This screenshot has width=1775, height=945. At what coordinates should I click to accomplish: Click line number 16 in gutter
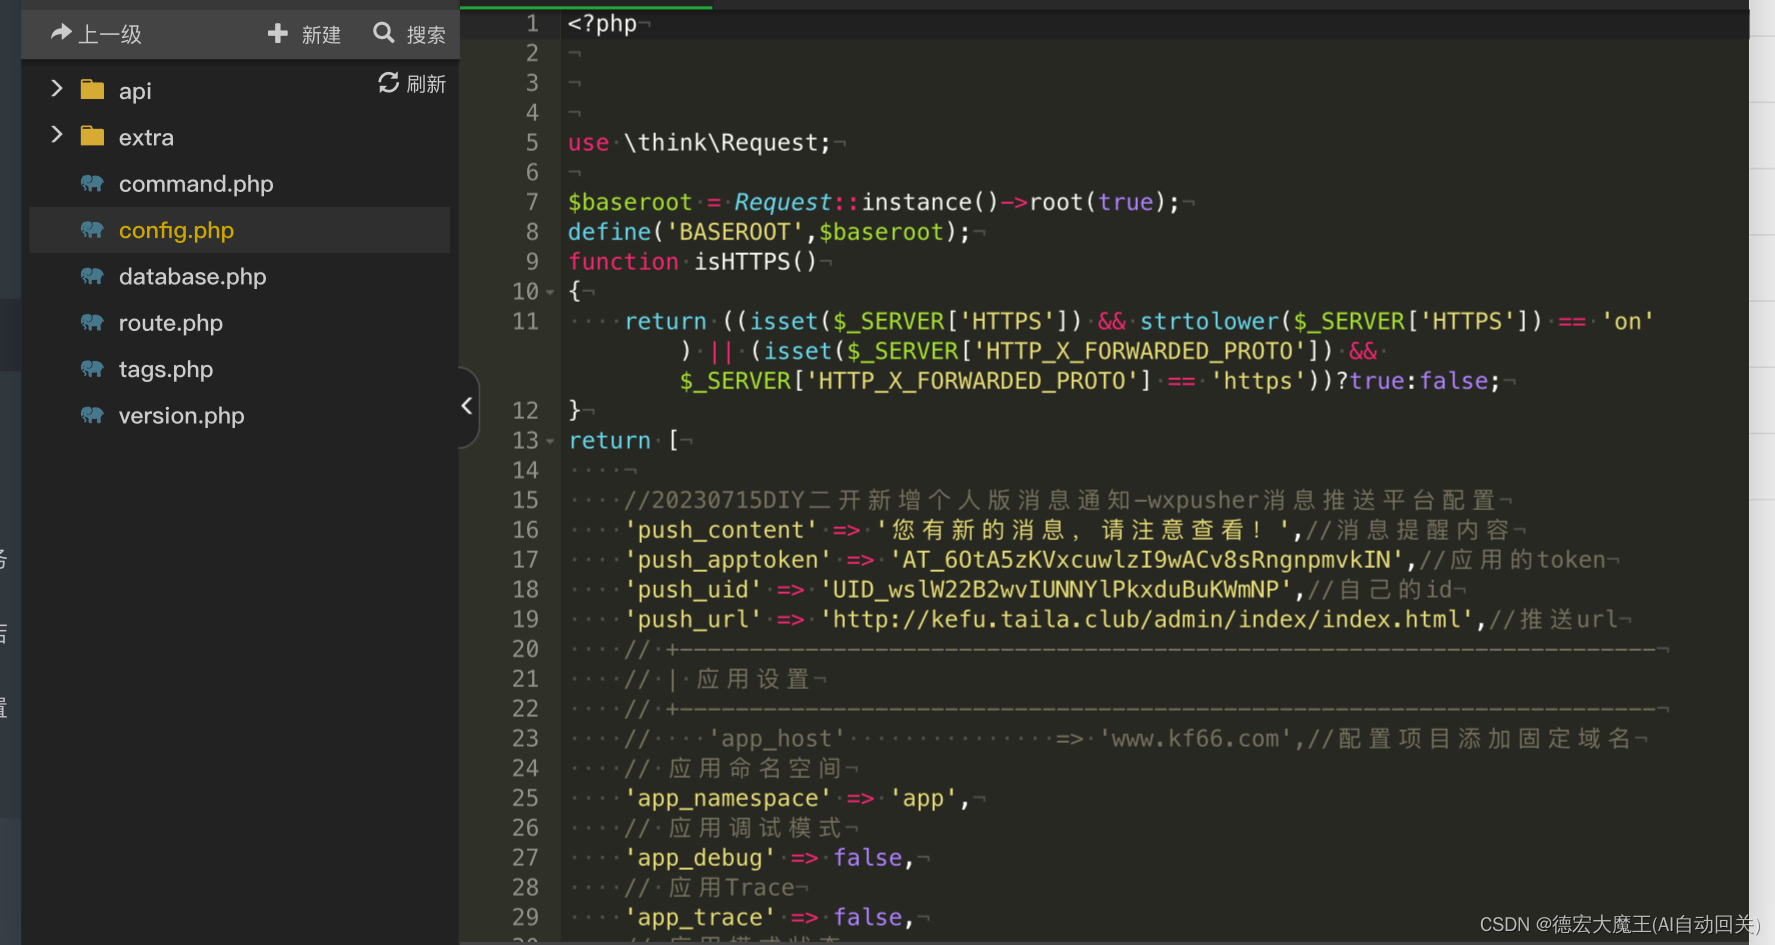pos(525,530)
